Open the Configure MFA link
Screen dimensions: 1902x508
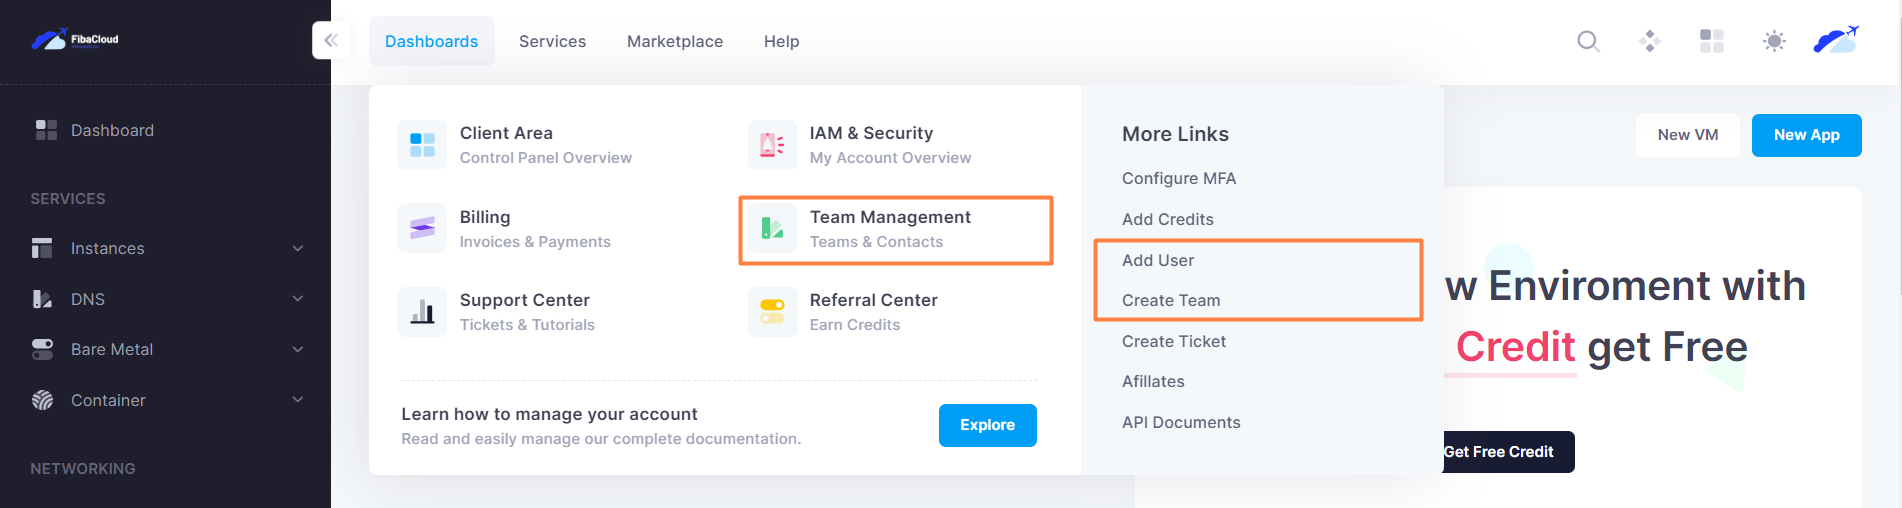[1179, 178]
